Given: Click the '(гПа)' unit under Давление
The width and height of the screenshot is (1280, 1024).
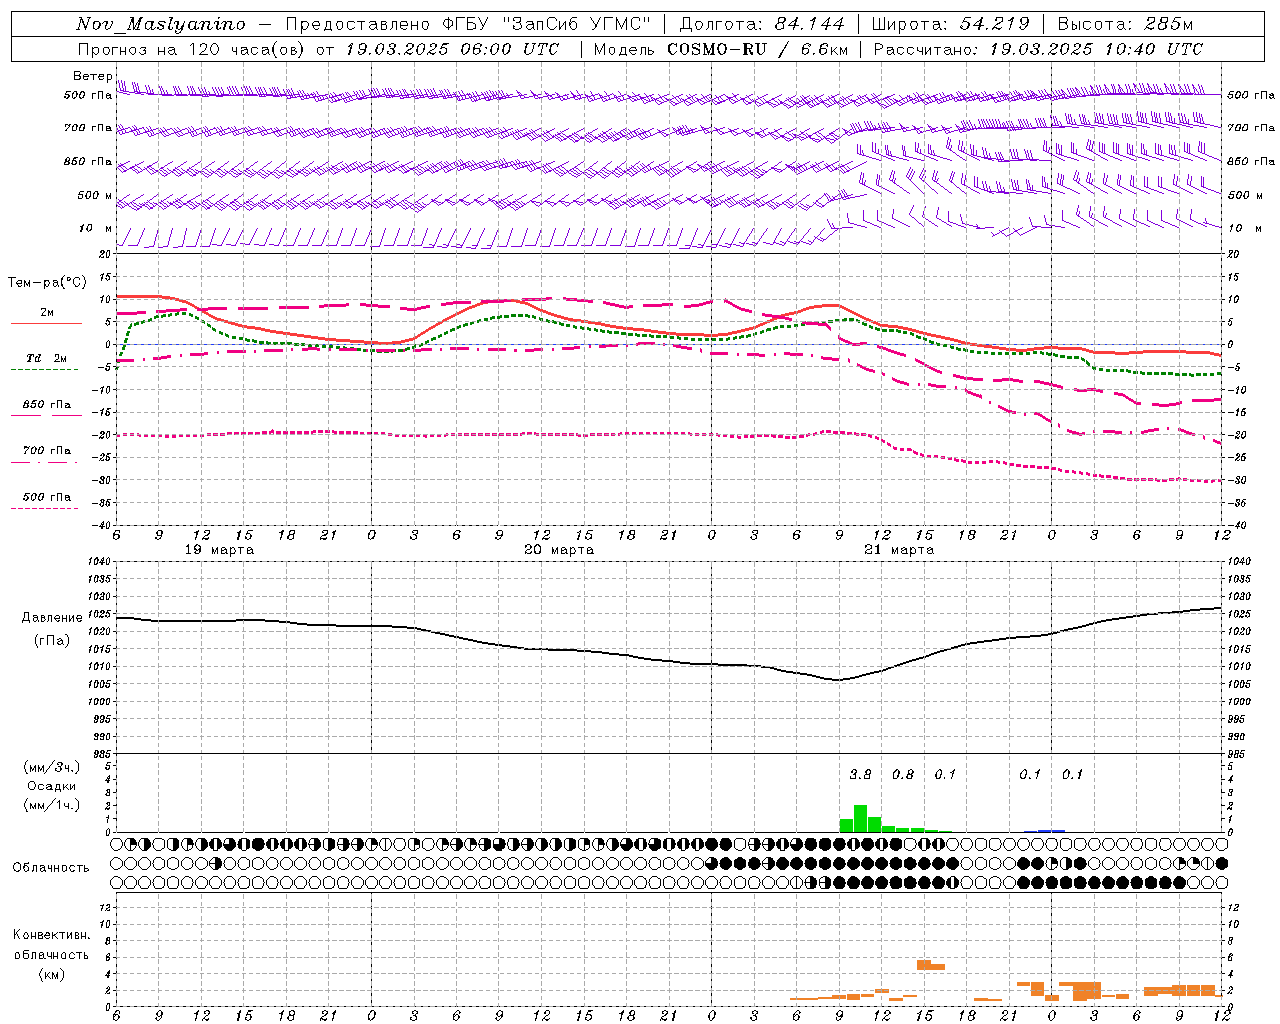Looking at the screenshot, I should pyautogui.click(x=51, y=641).
